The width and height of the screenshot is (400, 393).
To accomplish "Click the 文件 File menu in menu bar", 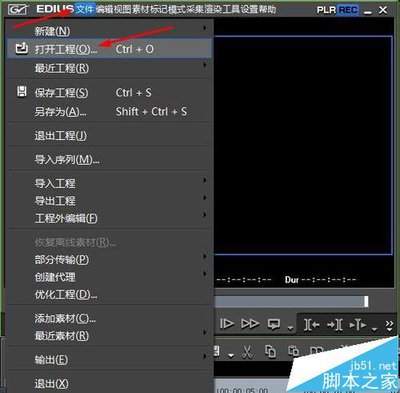I will pyautogui.click(x=85, y=9).
